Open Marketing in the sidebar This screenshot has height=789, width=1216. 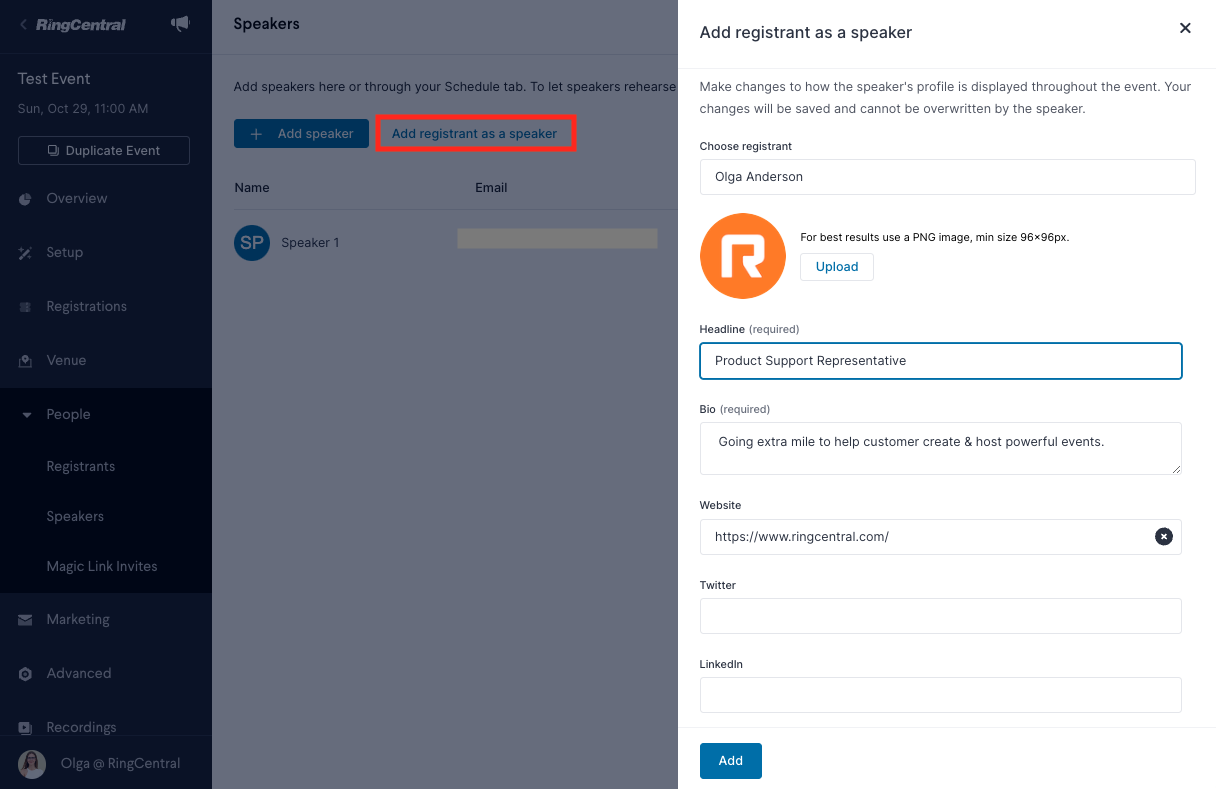tap(78, 619)
